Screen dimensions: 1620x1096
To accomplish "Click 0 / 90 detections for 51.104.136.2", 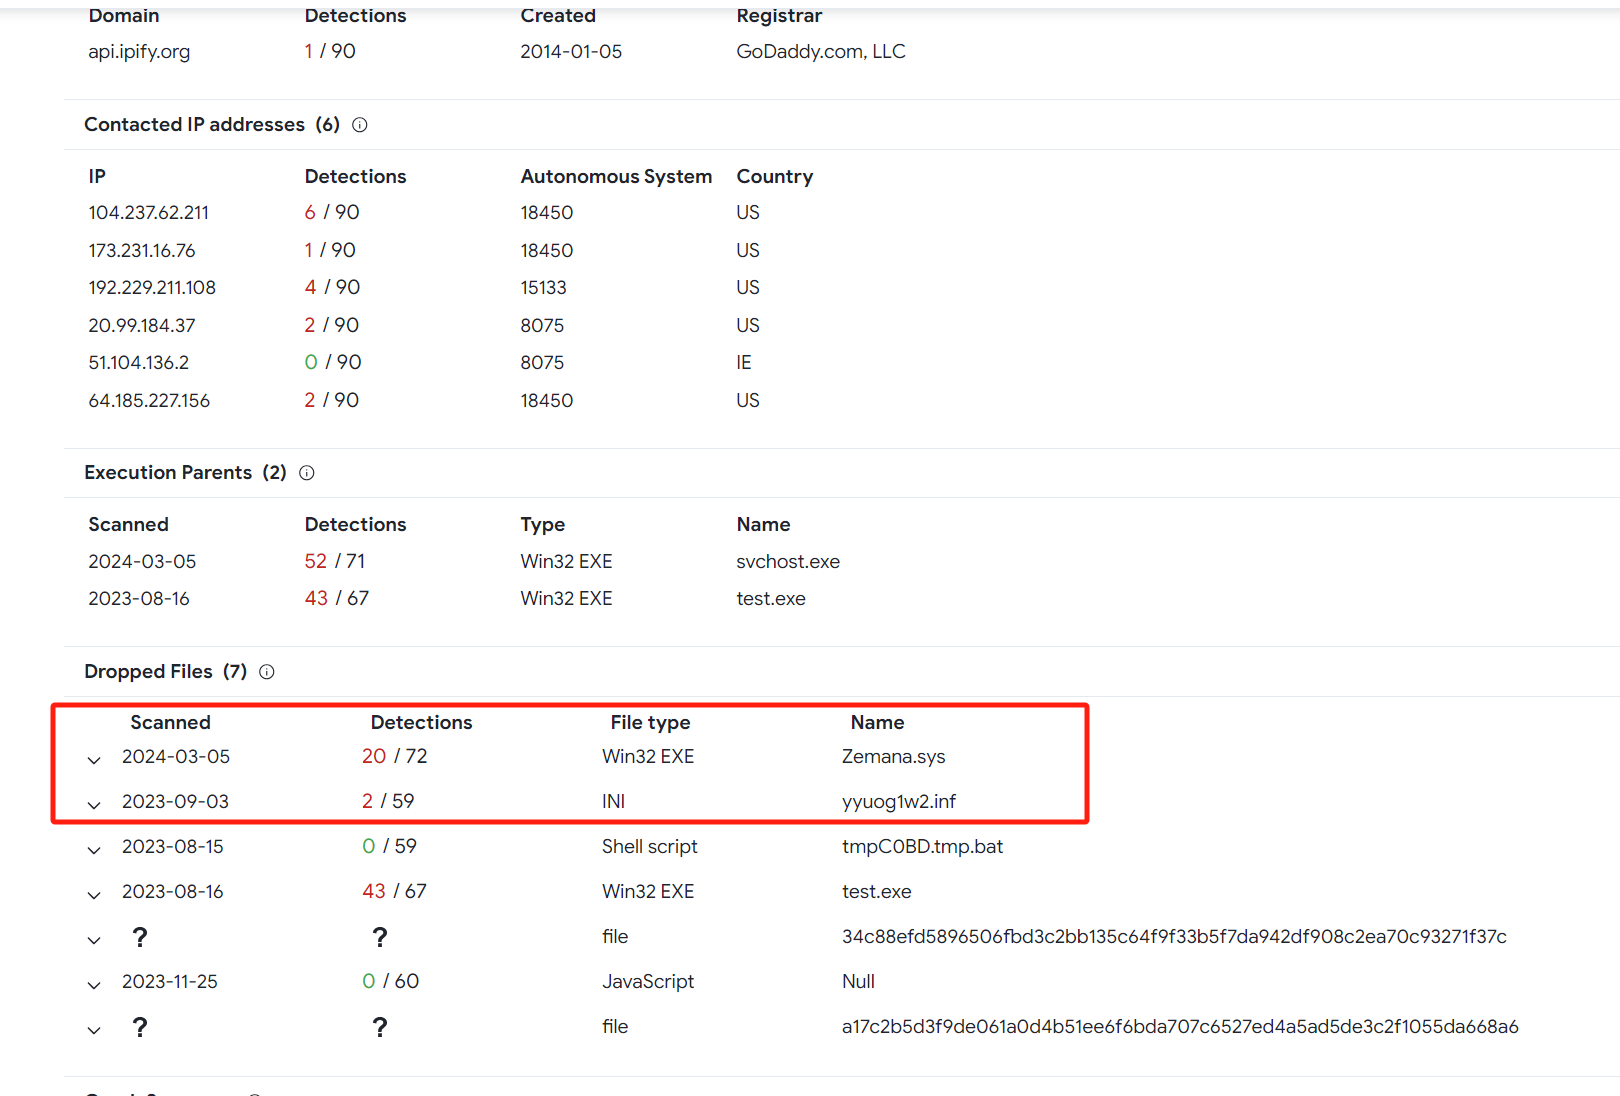I will (333, 363).
